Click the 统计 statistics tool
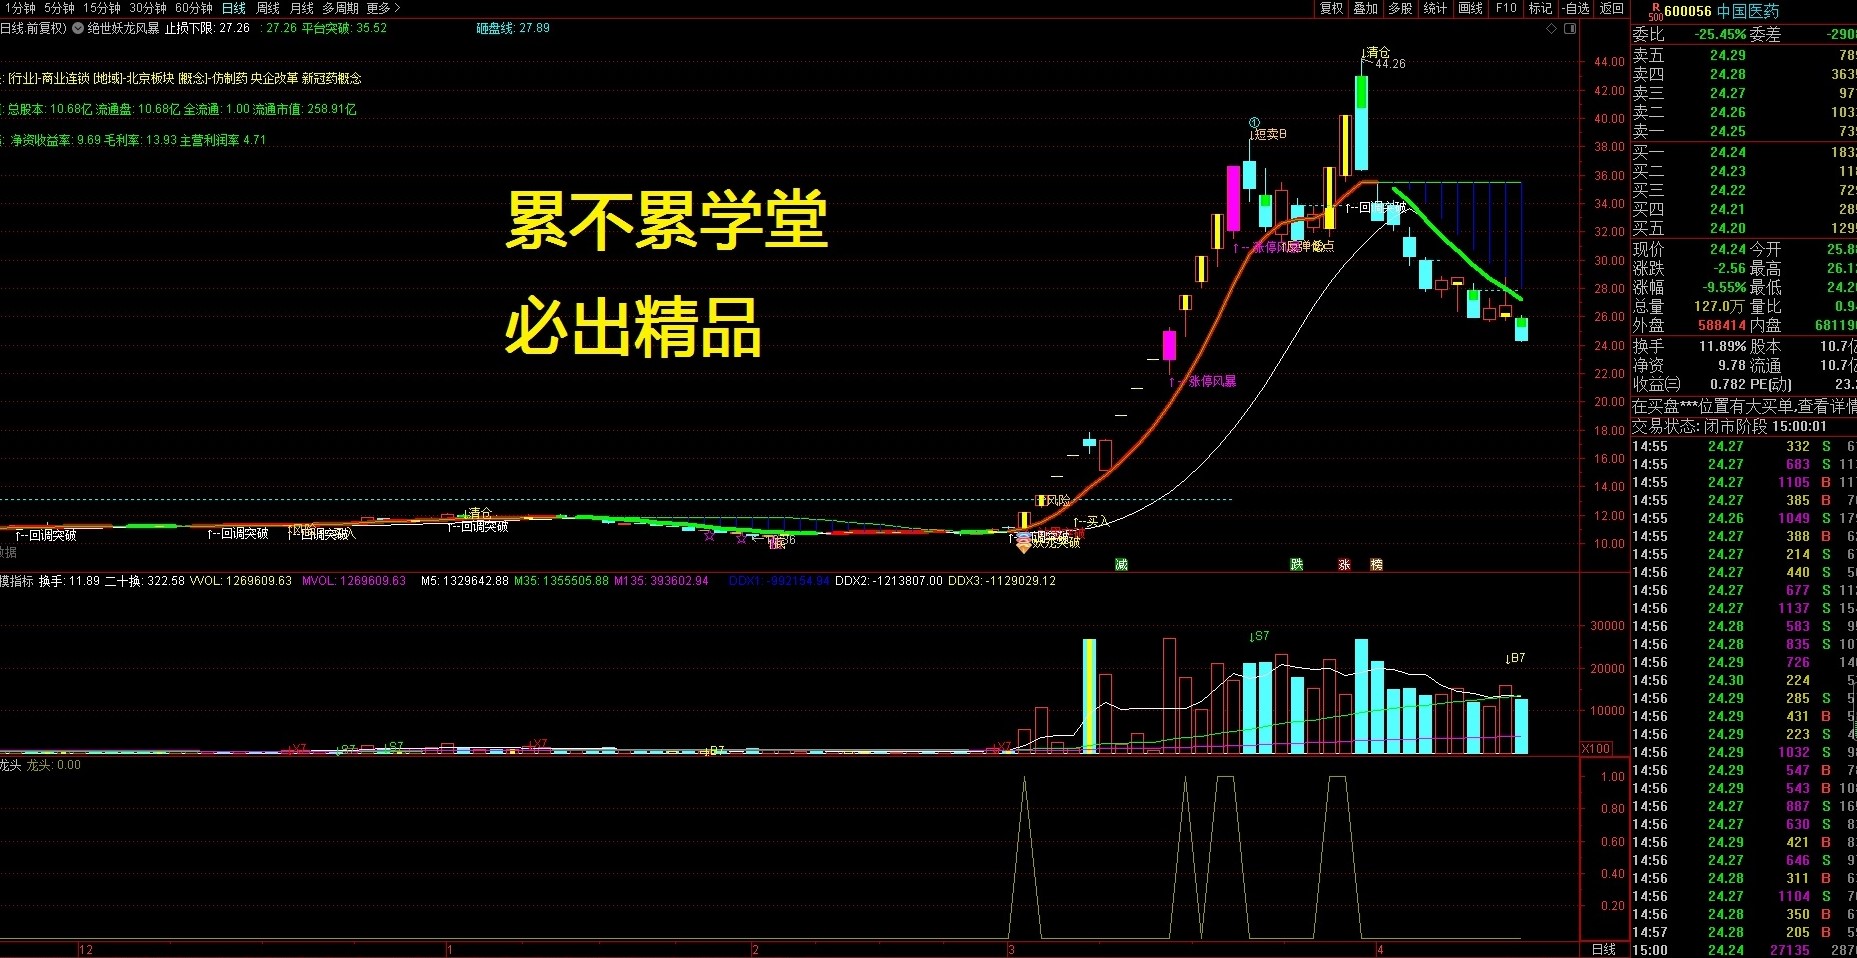This screenshot has width=1857, height=958. (1436, 8)
